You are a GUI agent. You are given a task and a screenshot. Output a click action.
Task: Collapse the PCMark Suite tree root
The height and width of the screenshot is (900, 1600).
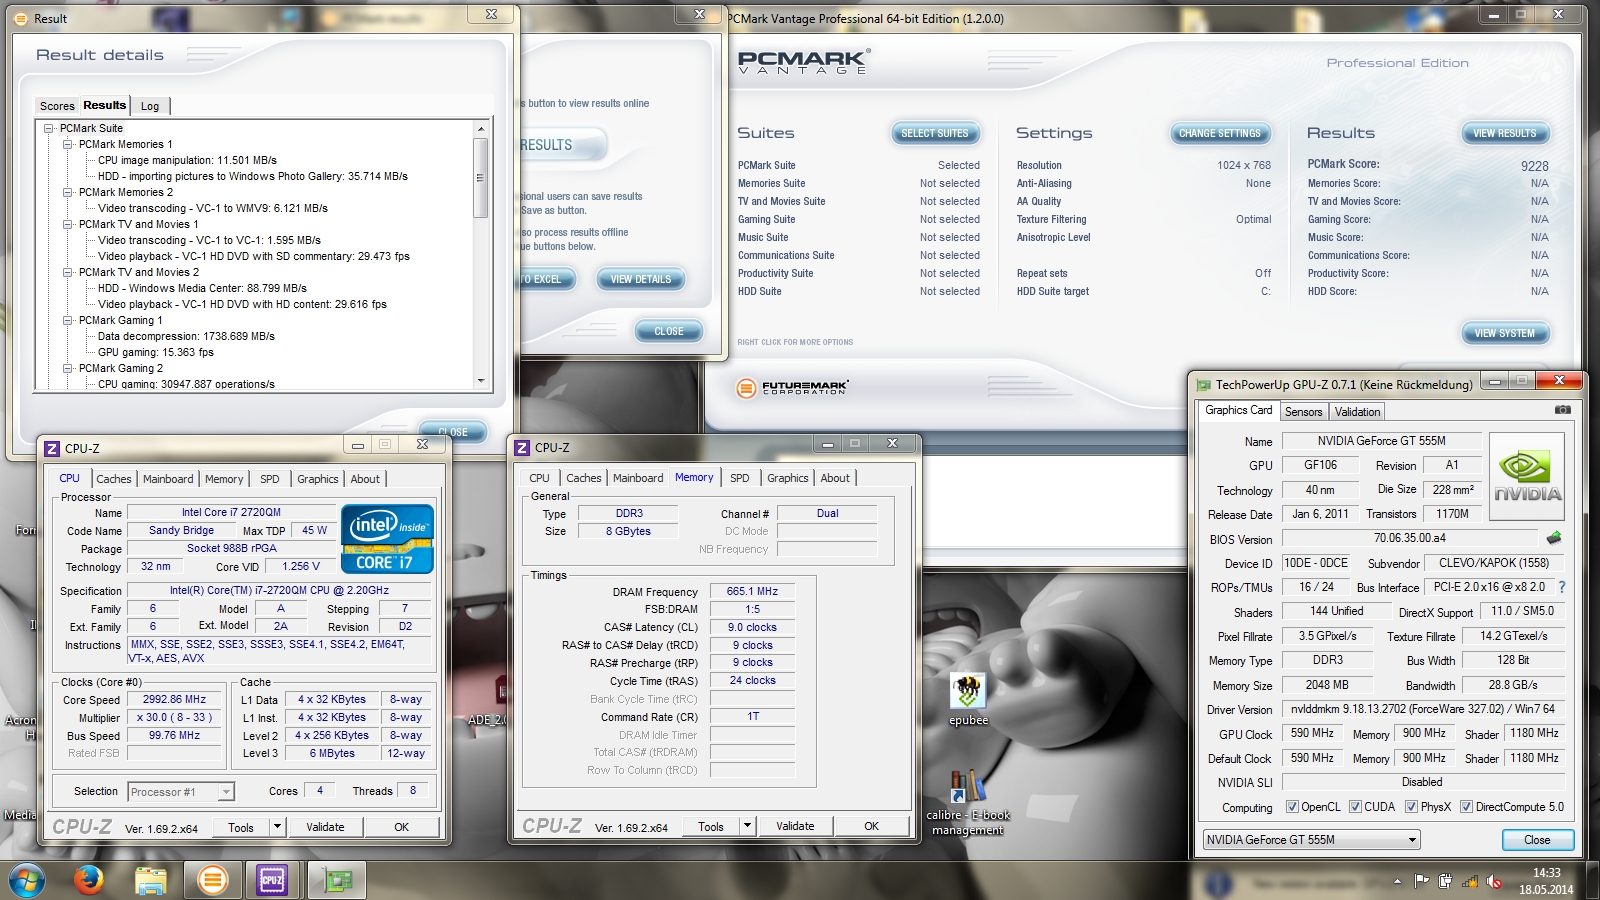(48, 128)
